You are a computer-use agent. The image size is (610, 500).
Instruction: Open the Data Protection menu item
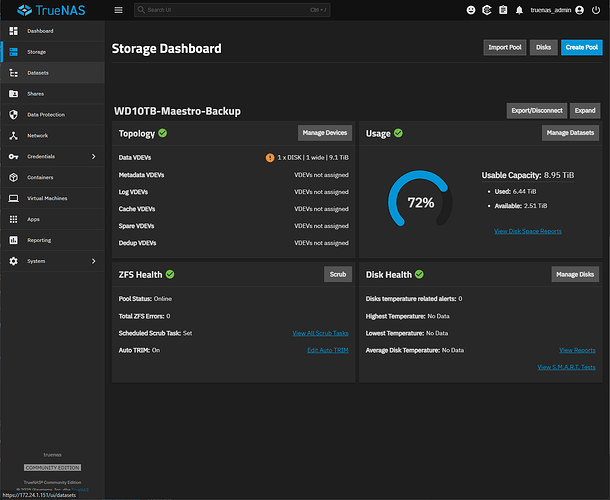[53, 114]
